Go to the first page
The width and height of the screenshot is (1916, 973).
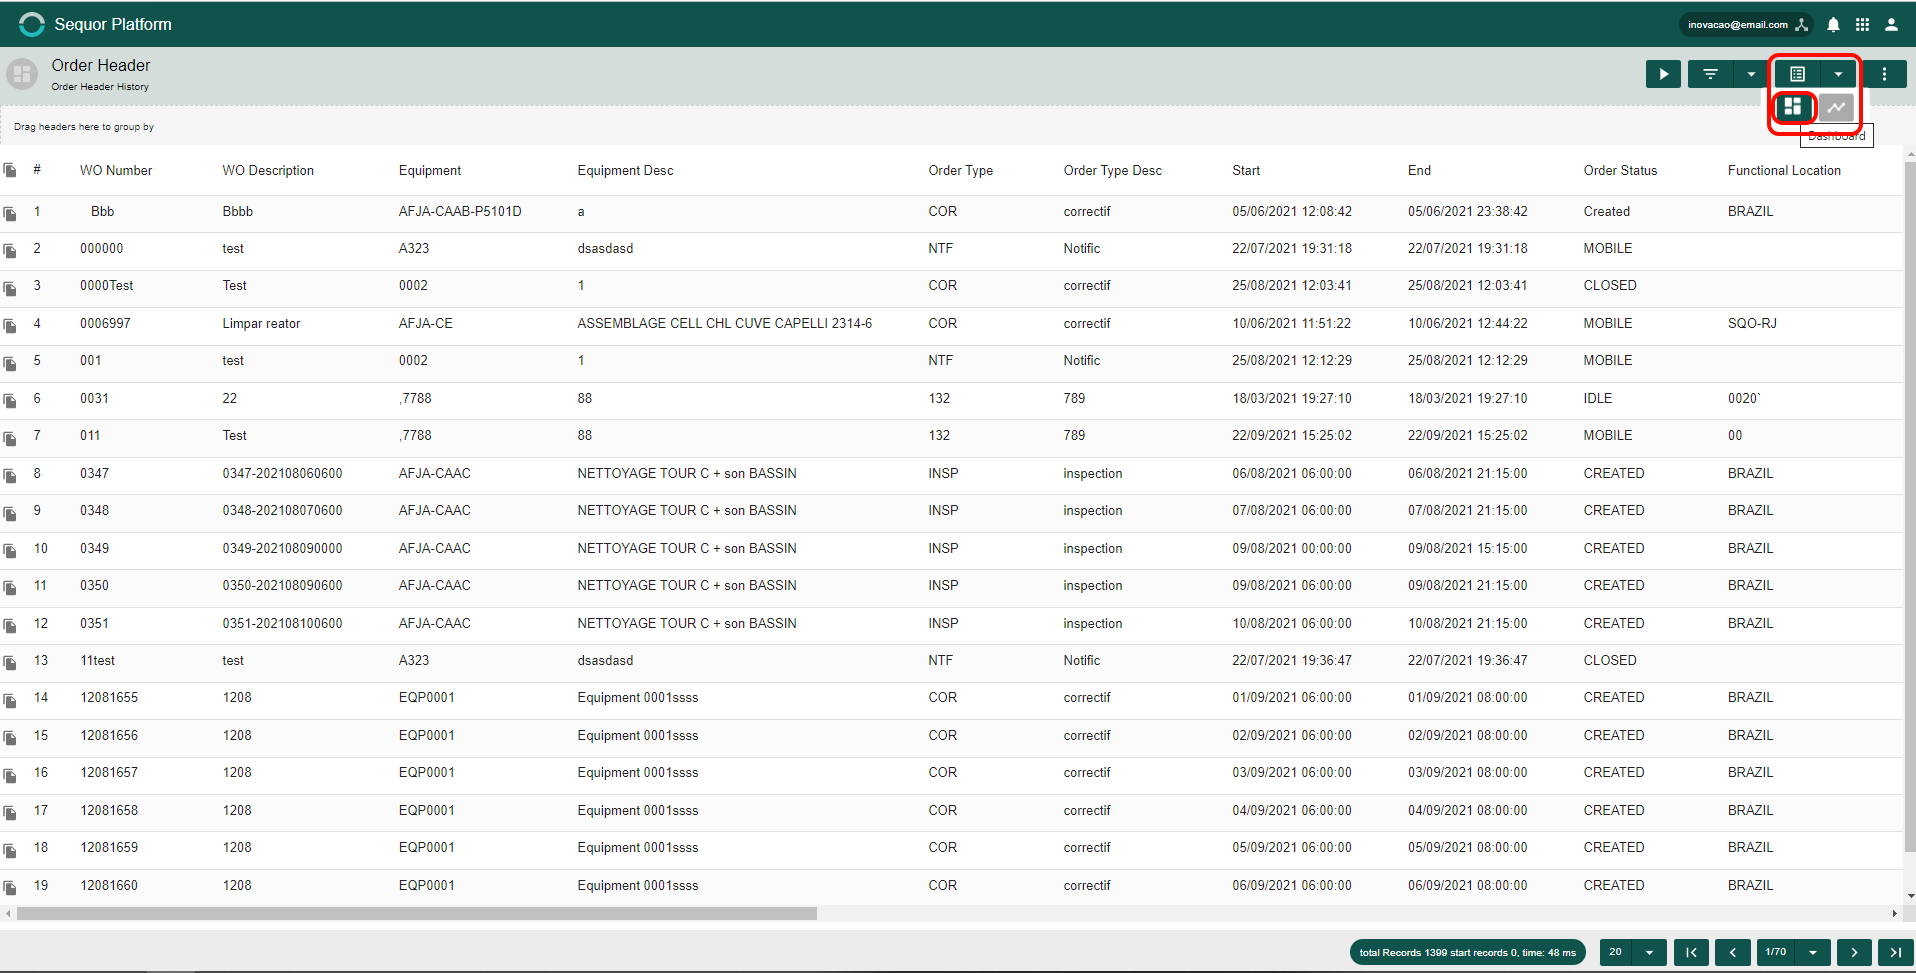1691,953
